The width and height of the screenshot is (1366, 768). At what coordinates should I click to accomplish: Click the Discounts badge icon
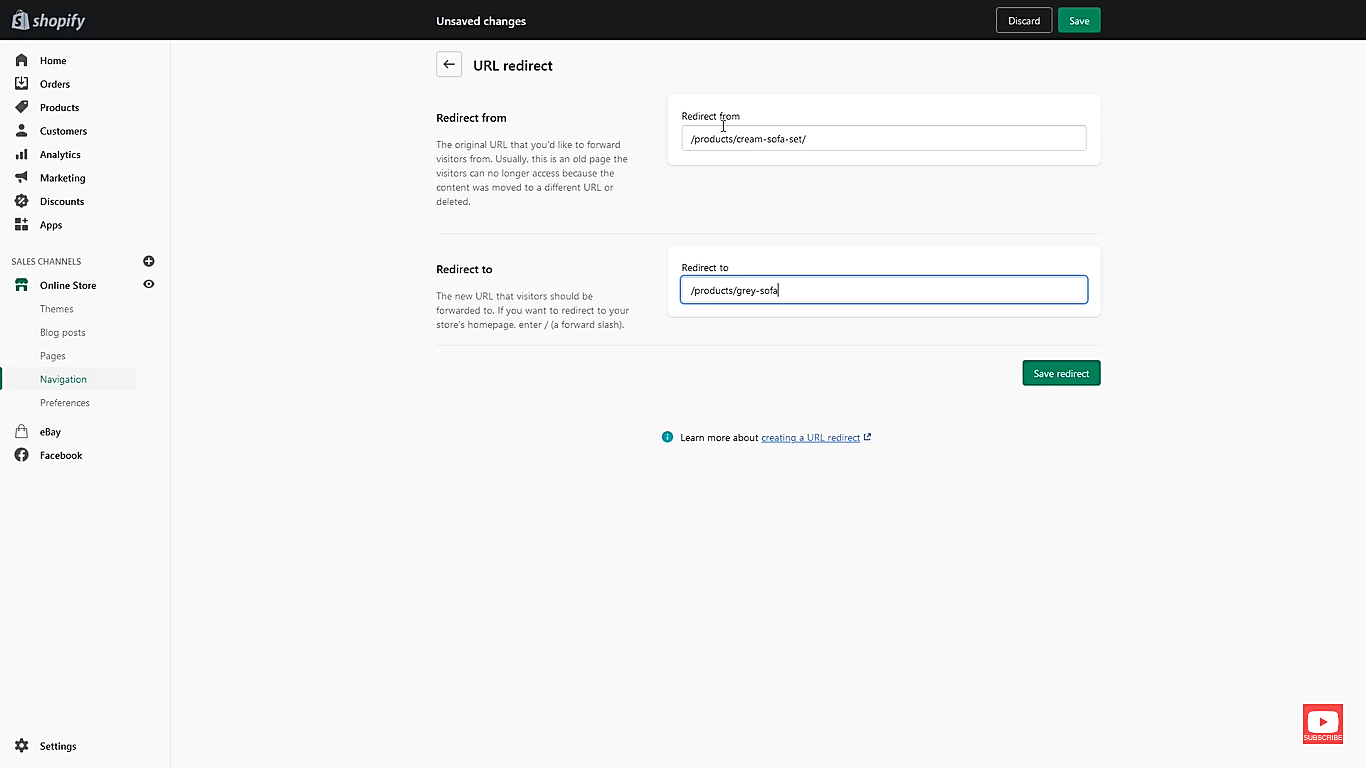[x=21, y=201]
